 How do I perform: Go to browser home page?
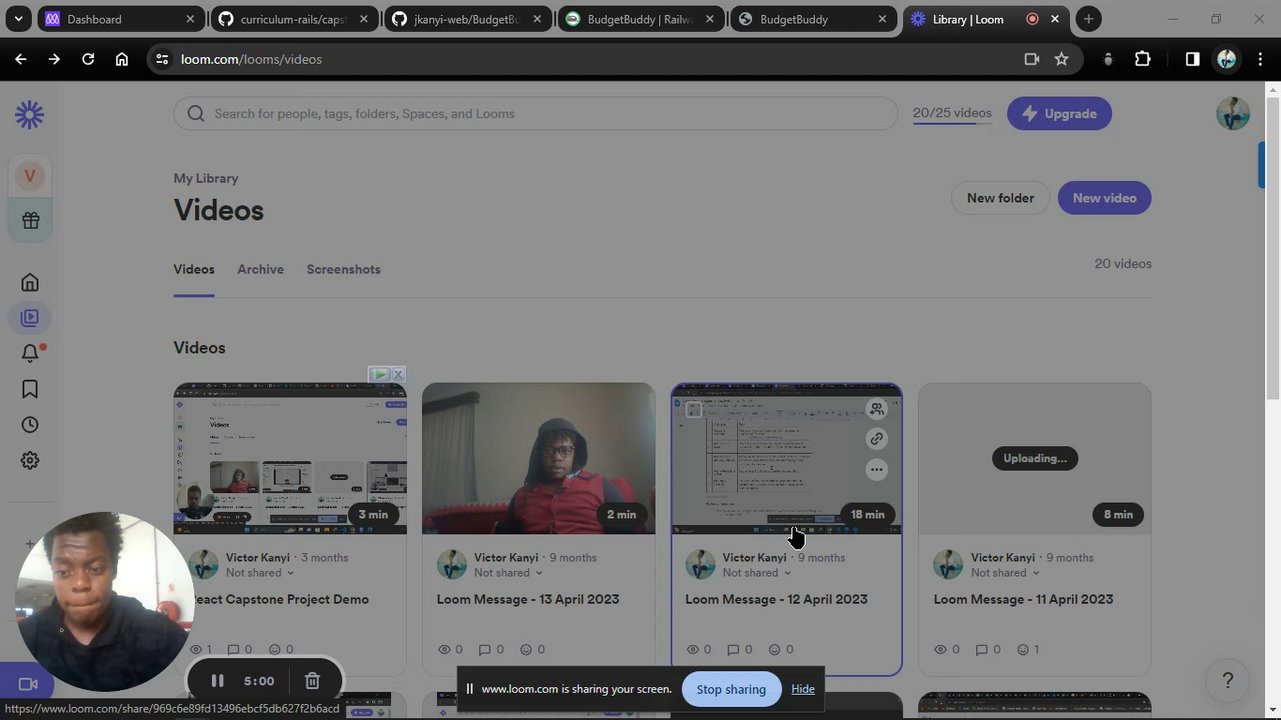122,59
